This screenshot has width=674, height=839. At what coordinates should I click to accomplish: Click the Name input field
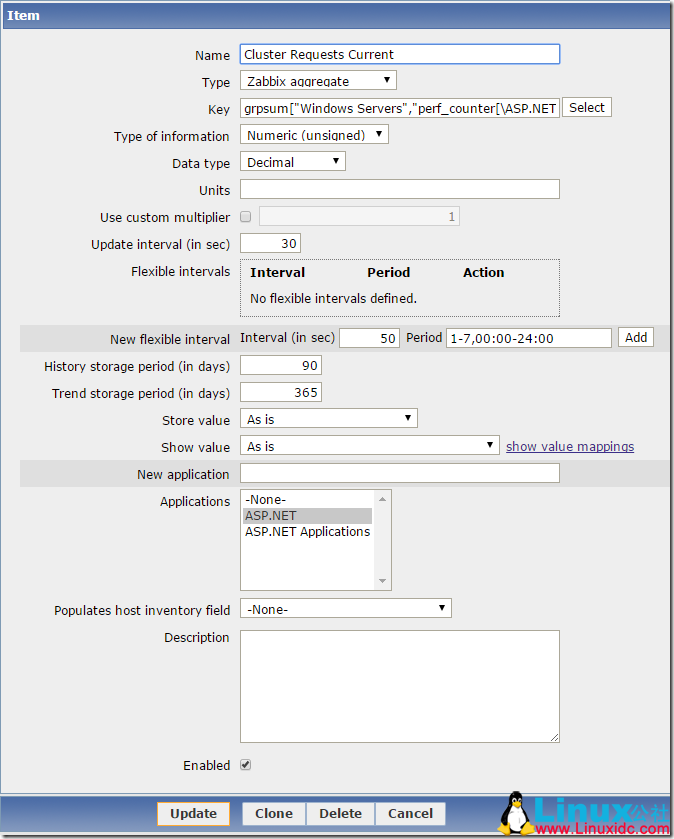pos(398,54)
